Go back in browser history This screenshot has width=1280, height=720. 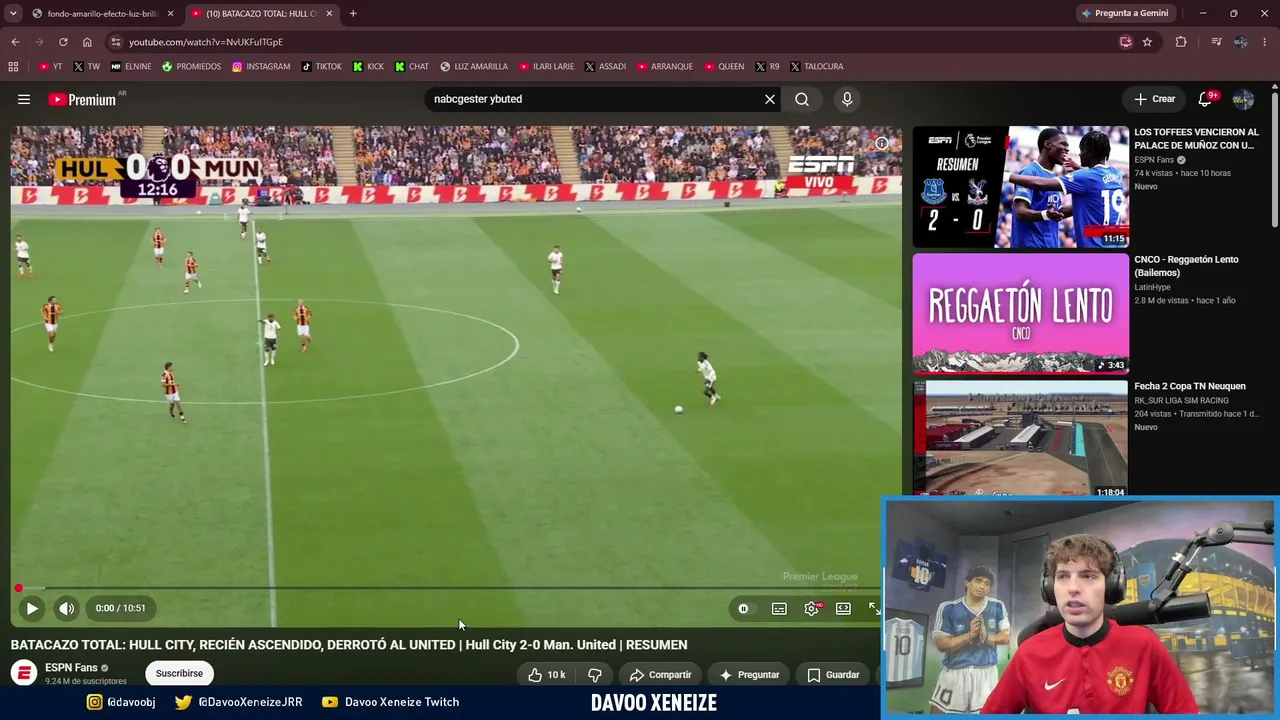point(15,42)
